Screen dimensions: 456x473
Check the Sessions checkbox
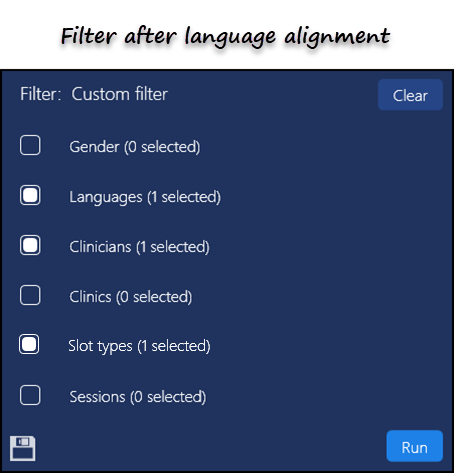[30, 395]
